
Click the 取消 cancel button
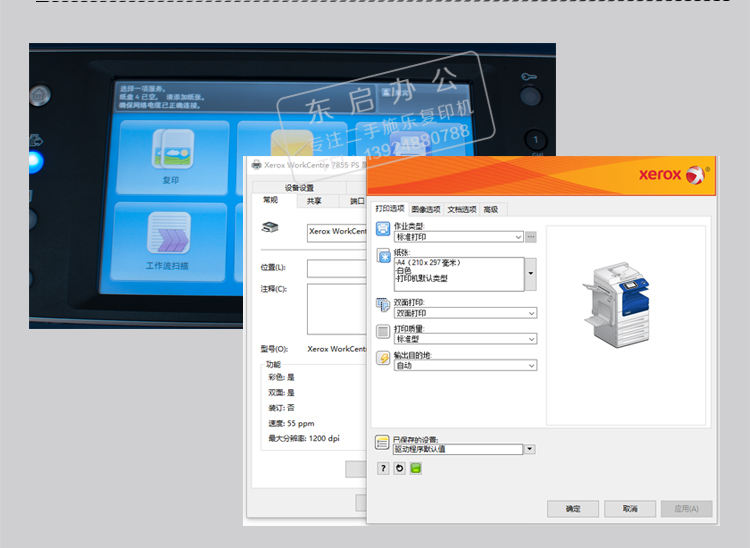click(x=630, y=509)
